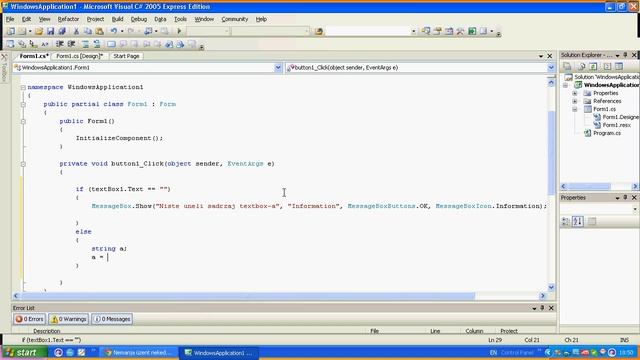
Task: Open Solution Explorer from the toolbar icon
Action: (x=426, y=31)
